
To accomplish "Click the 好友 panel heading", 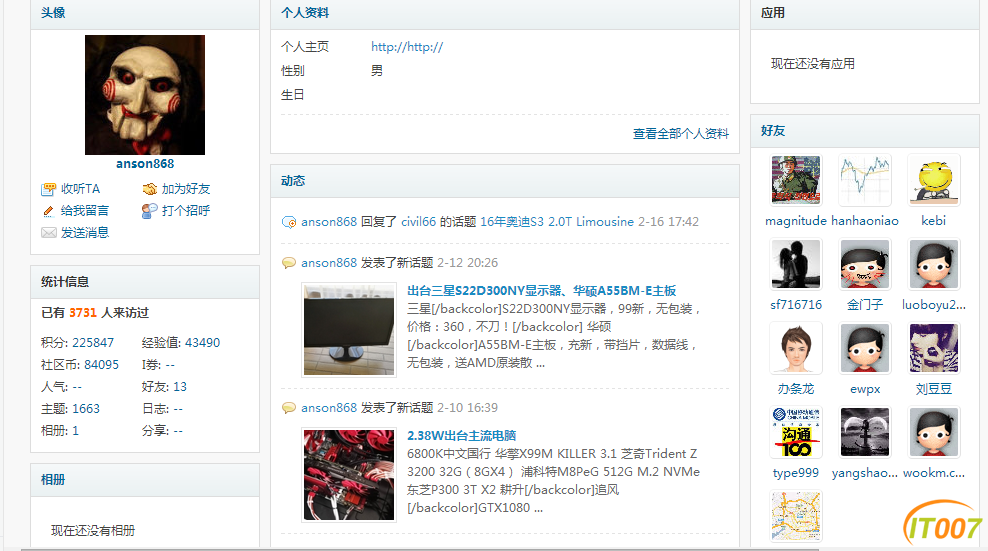I will [x=773, y=131].
